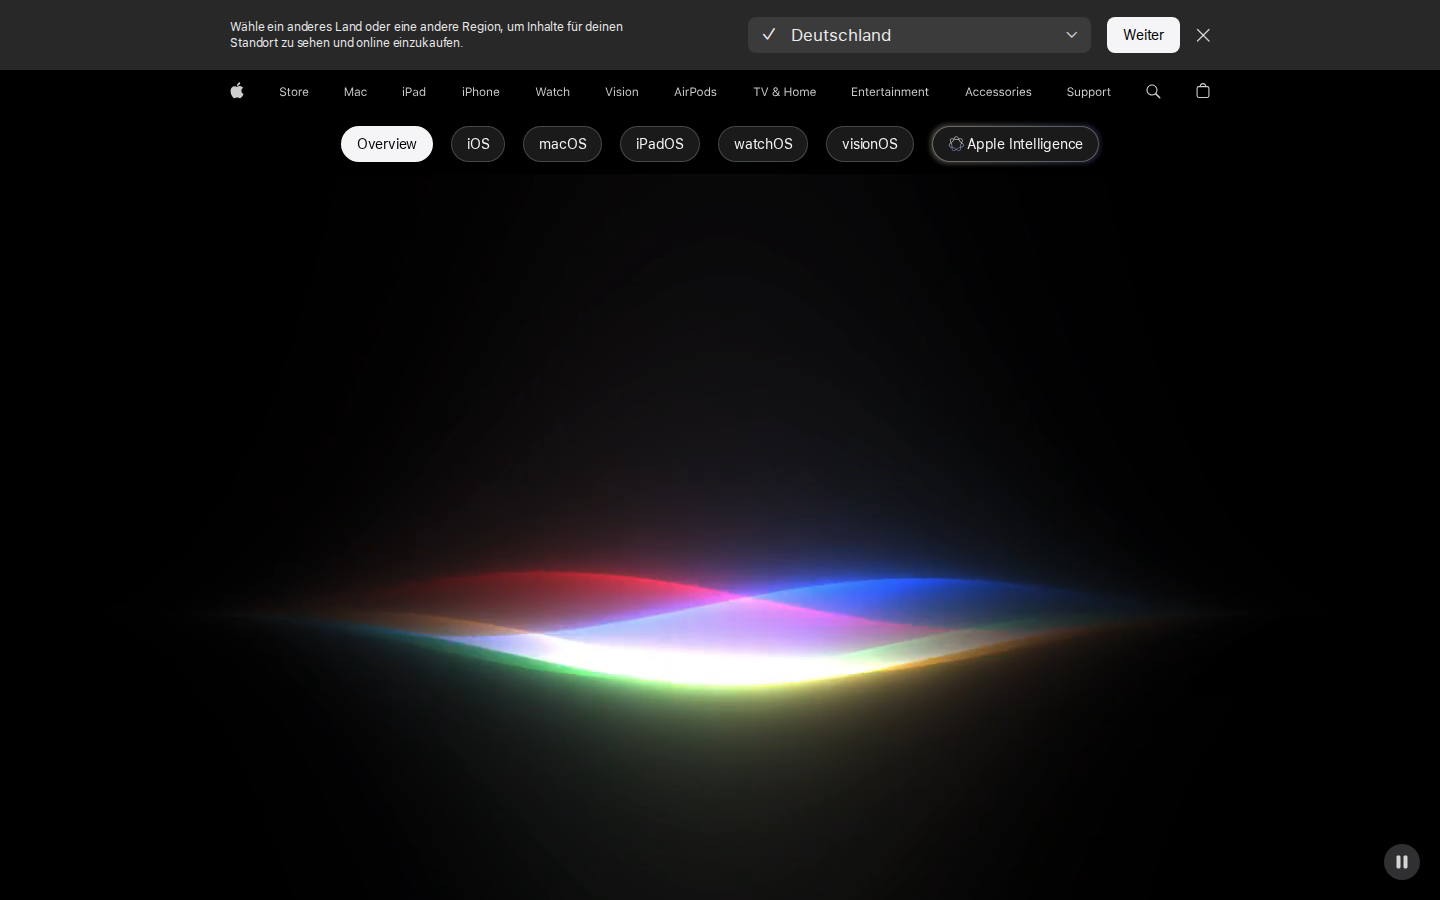Click the Weiter button
Screen dimensions: 1440x900
click(1143, 35)
